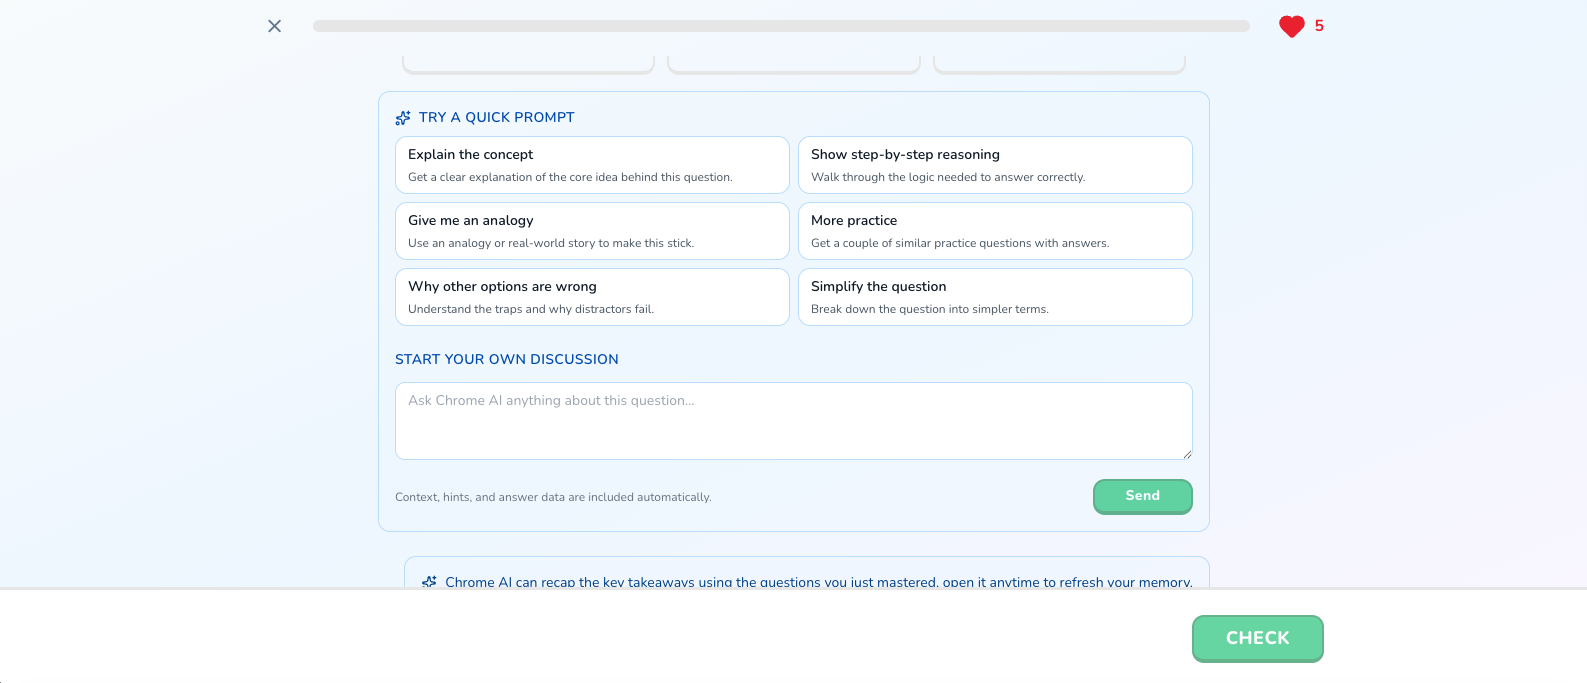Focus the Ask Chrome AI text box
The height and width of the screenshot is (683, 1587).
click(793, 420)
